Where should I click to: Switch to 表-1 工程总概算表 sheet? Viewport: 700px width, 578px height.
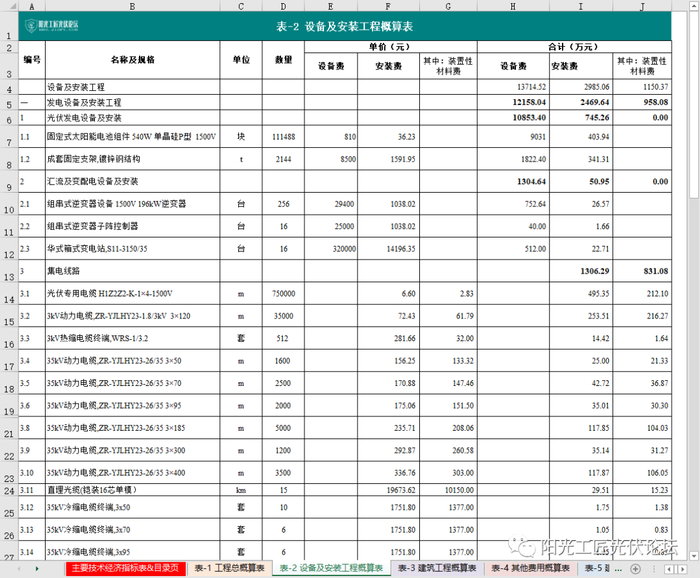click(229, 568)
